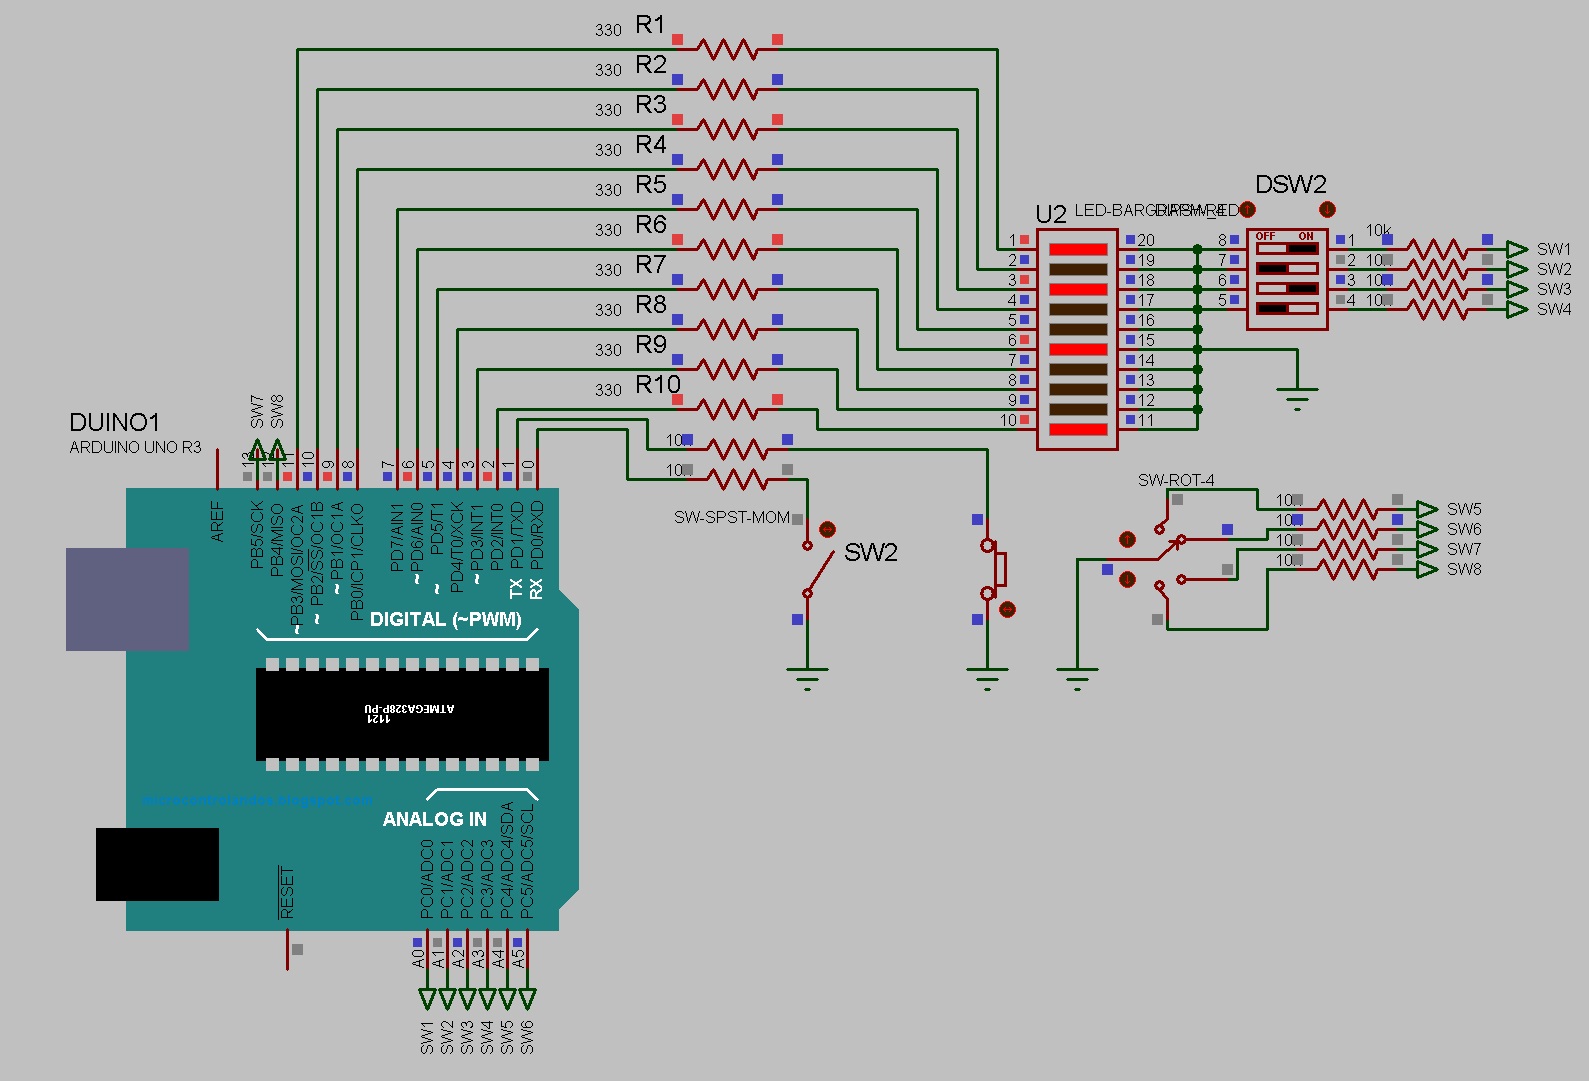The width and height of the screenshot is (1589, 1081).
Task: Activate the push button's red actuator
Action: pyautogui.click(x=1007, y=609)
